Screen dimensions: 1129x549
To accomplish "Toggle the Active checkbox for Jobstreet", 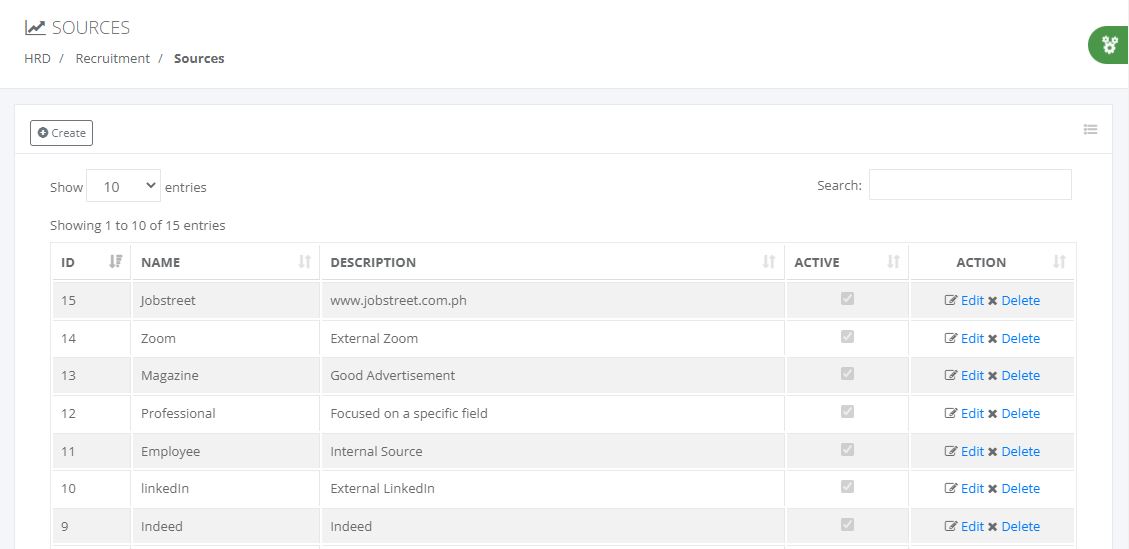I will point(847,299).
